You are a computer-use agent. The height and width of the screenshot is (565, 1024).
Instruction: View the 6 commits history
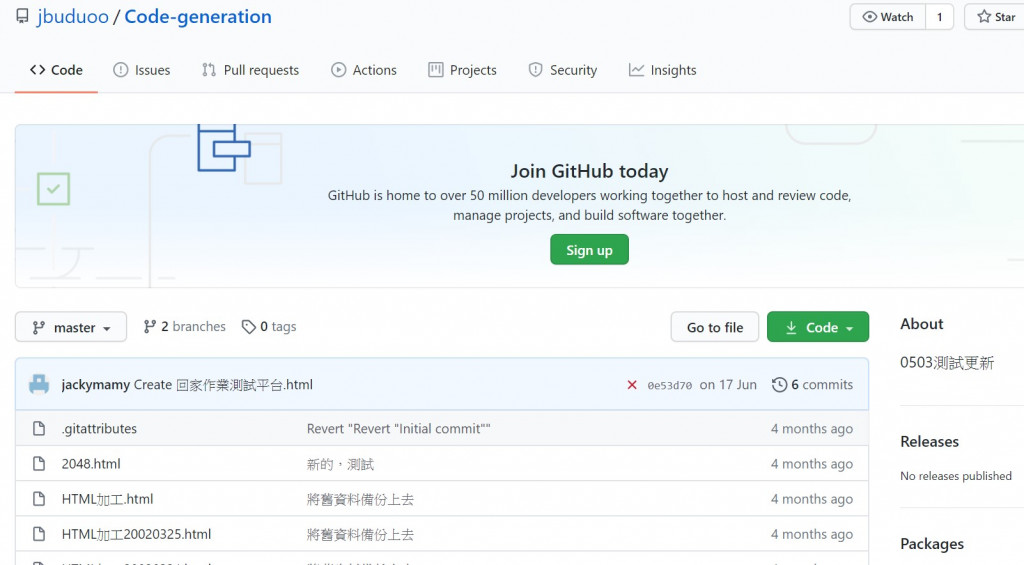click(812, 385)
